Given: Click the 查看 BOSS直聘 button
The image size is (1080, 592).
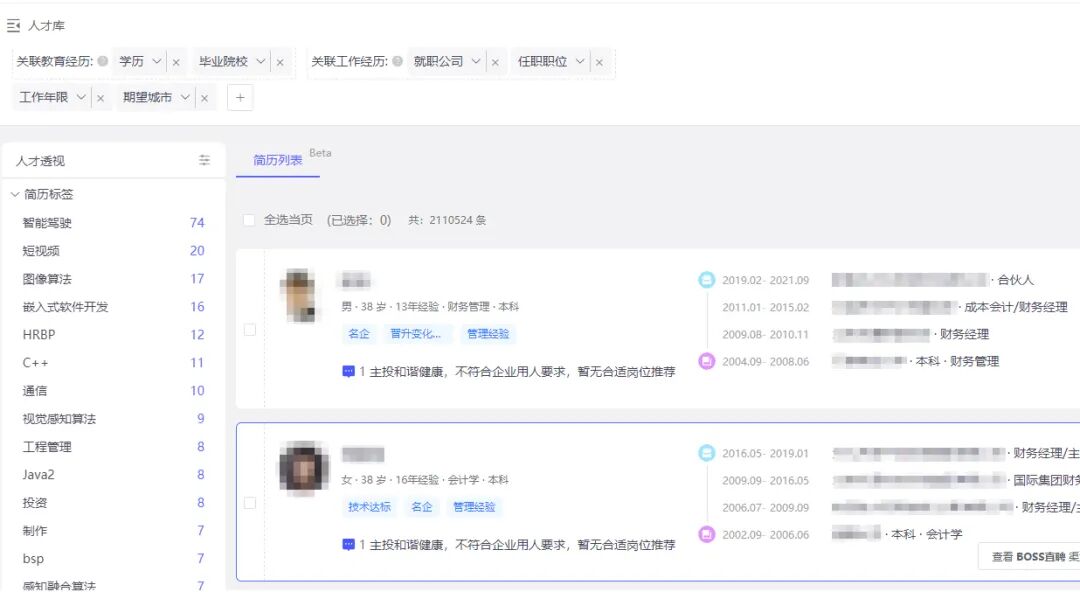Looking at the screenshot, I should click(1030, 557).
